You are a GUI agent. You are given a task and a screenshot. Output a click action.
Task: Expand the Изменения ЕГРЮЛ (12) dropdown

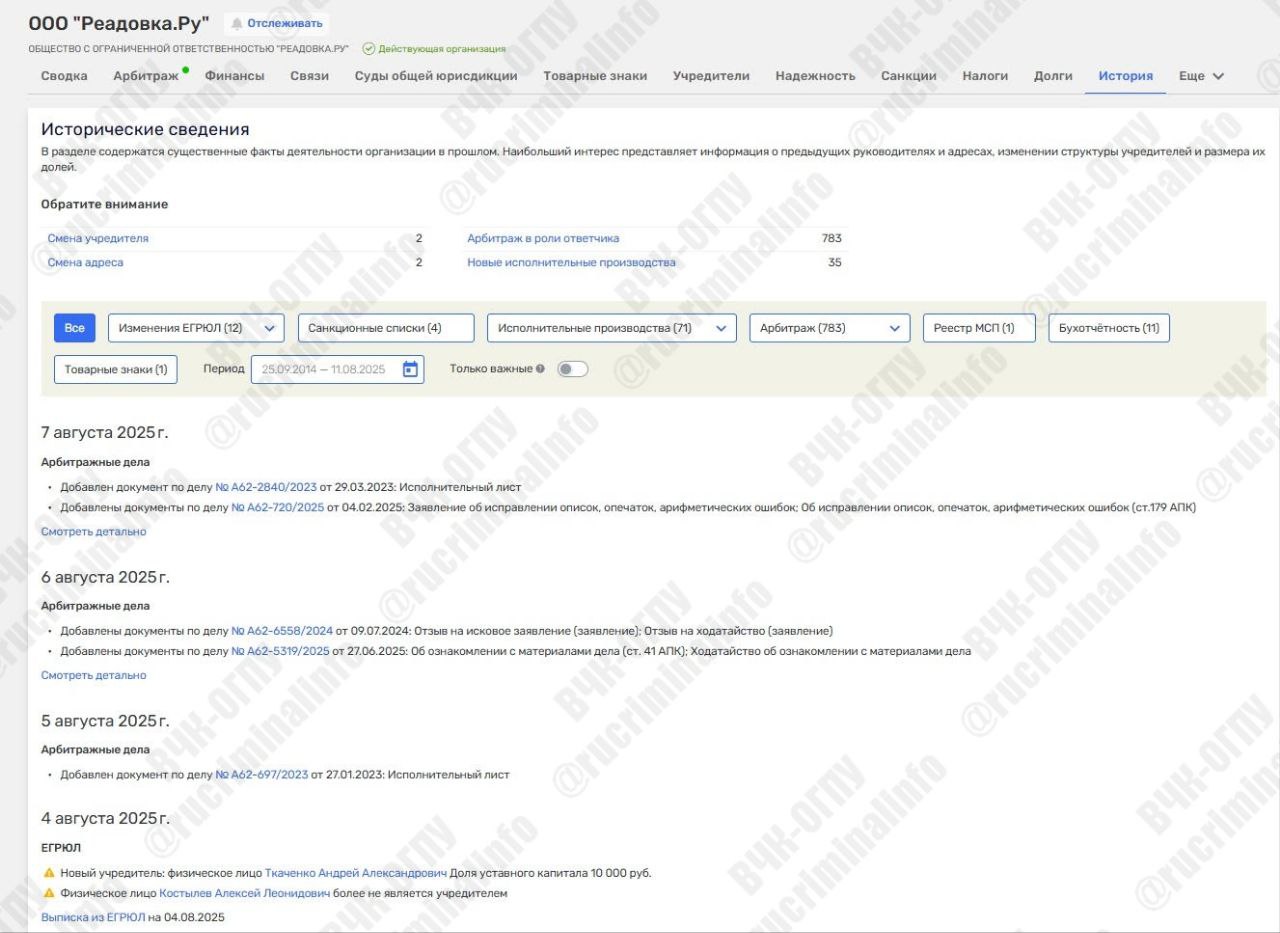coord(268,328)
